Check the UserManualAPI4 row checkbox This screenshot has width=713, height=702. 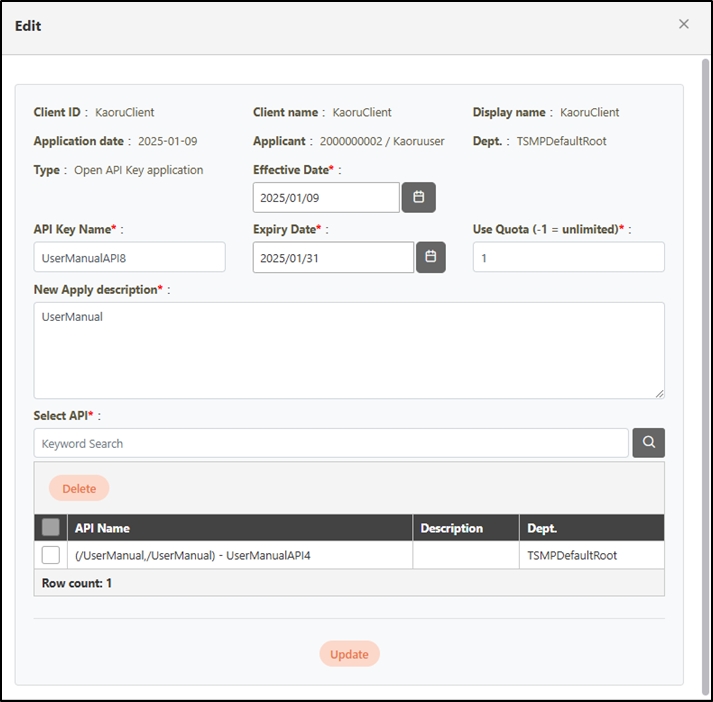(x=51, y=555)
